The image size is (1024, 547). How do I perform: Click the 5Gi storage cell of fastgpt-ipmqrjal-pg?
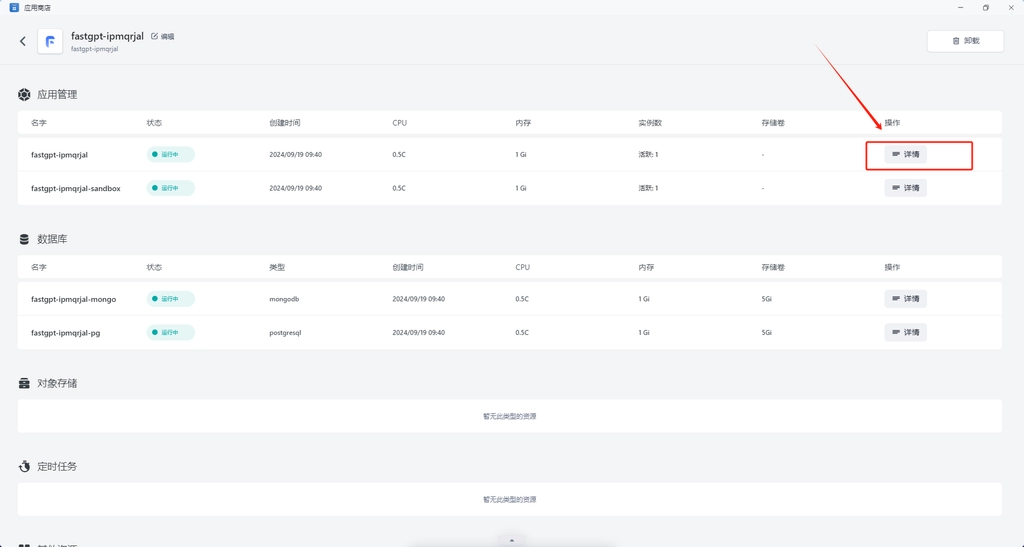766,332
